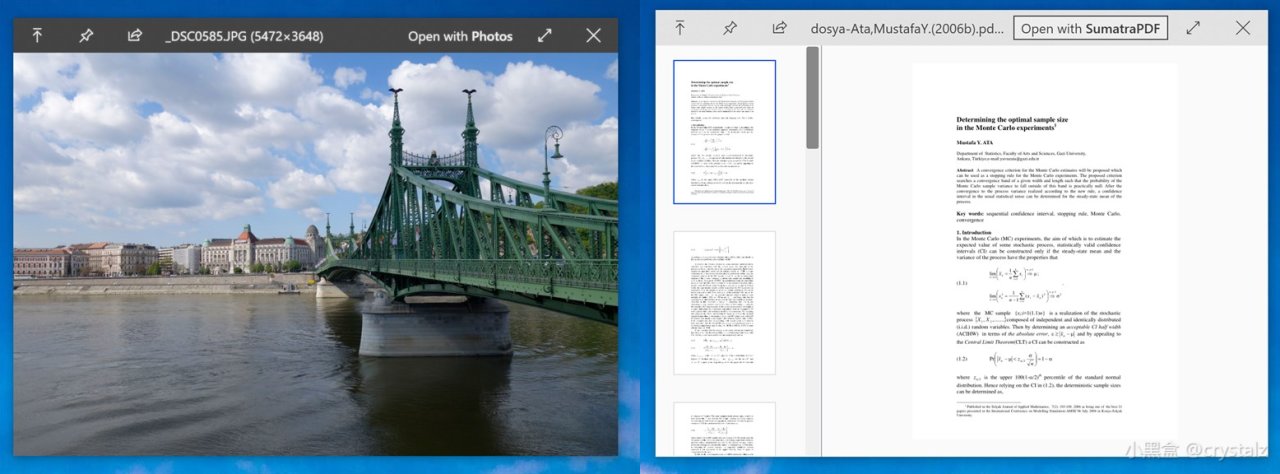Click the dosya-Ata,MustafaY.(2006b) PDF title
This screenshot has width=1280, height=474.
coord(907,28)
